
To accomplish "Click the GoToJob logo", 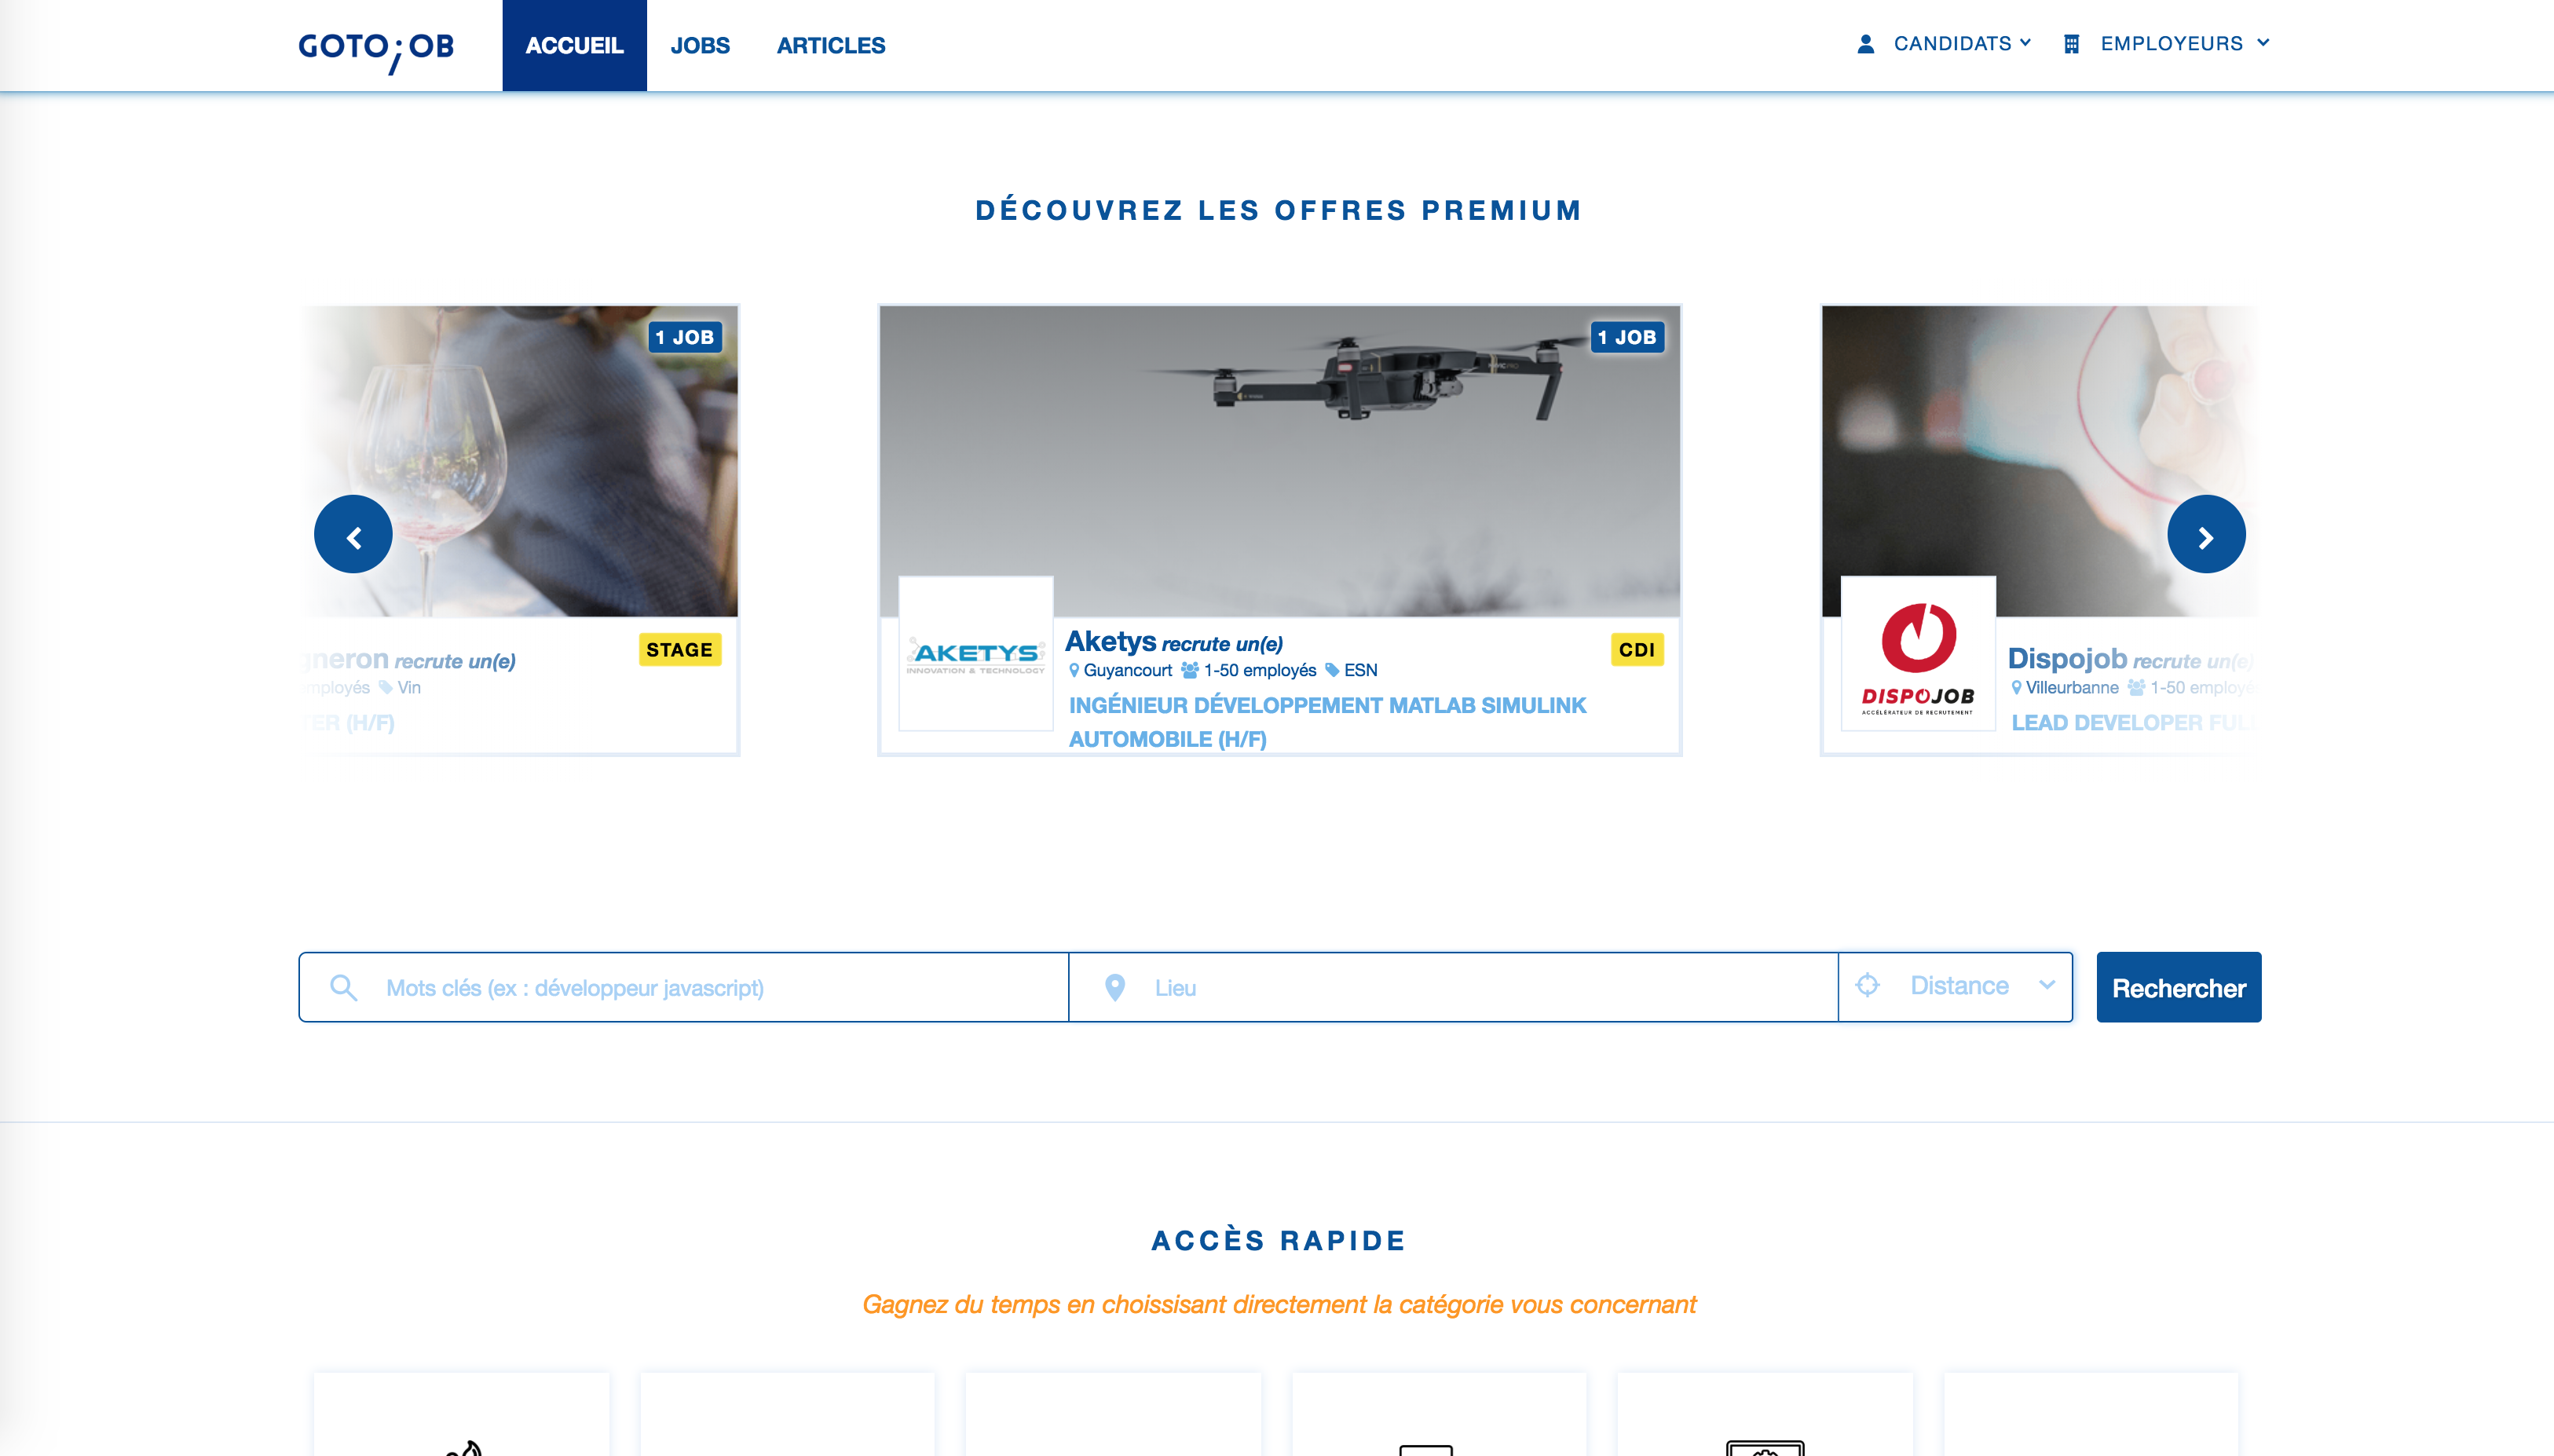I will click(x=376, y=49).
